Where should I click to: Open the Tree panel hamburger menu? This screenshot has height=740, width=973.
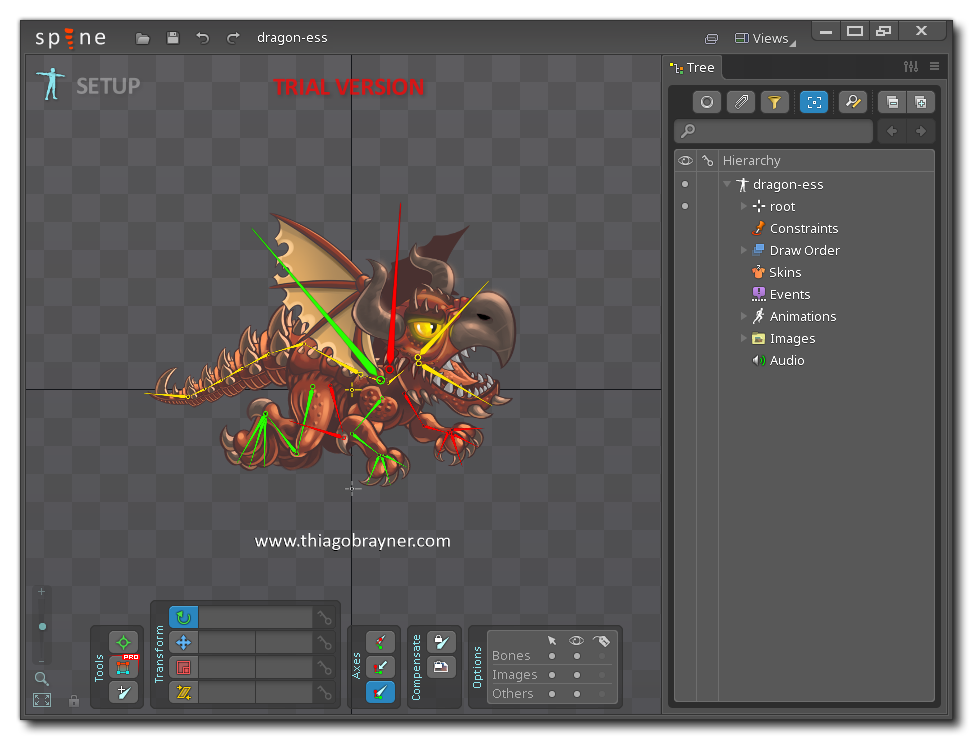coord(935,66)
